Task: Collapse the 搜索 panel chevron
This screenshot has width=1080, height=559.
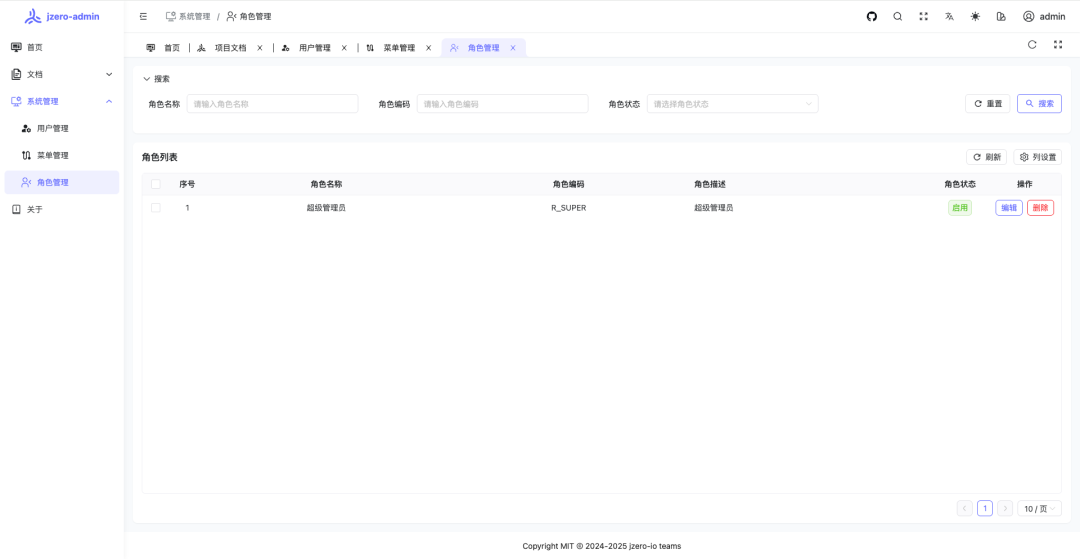Action: pos(146,79)
